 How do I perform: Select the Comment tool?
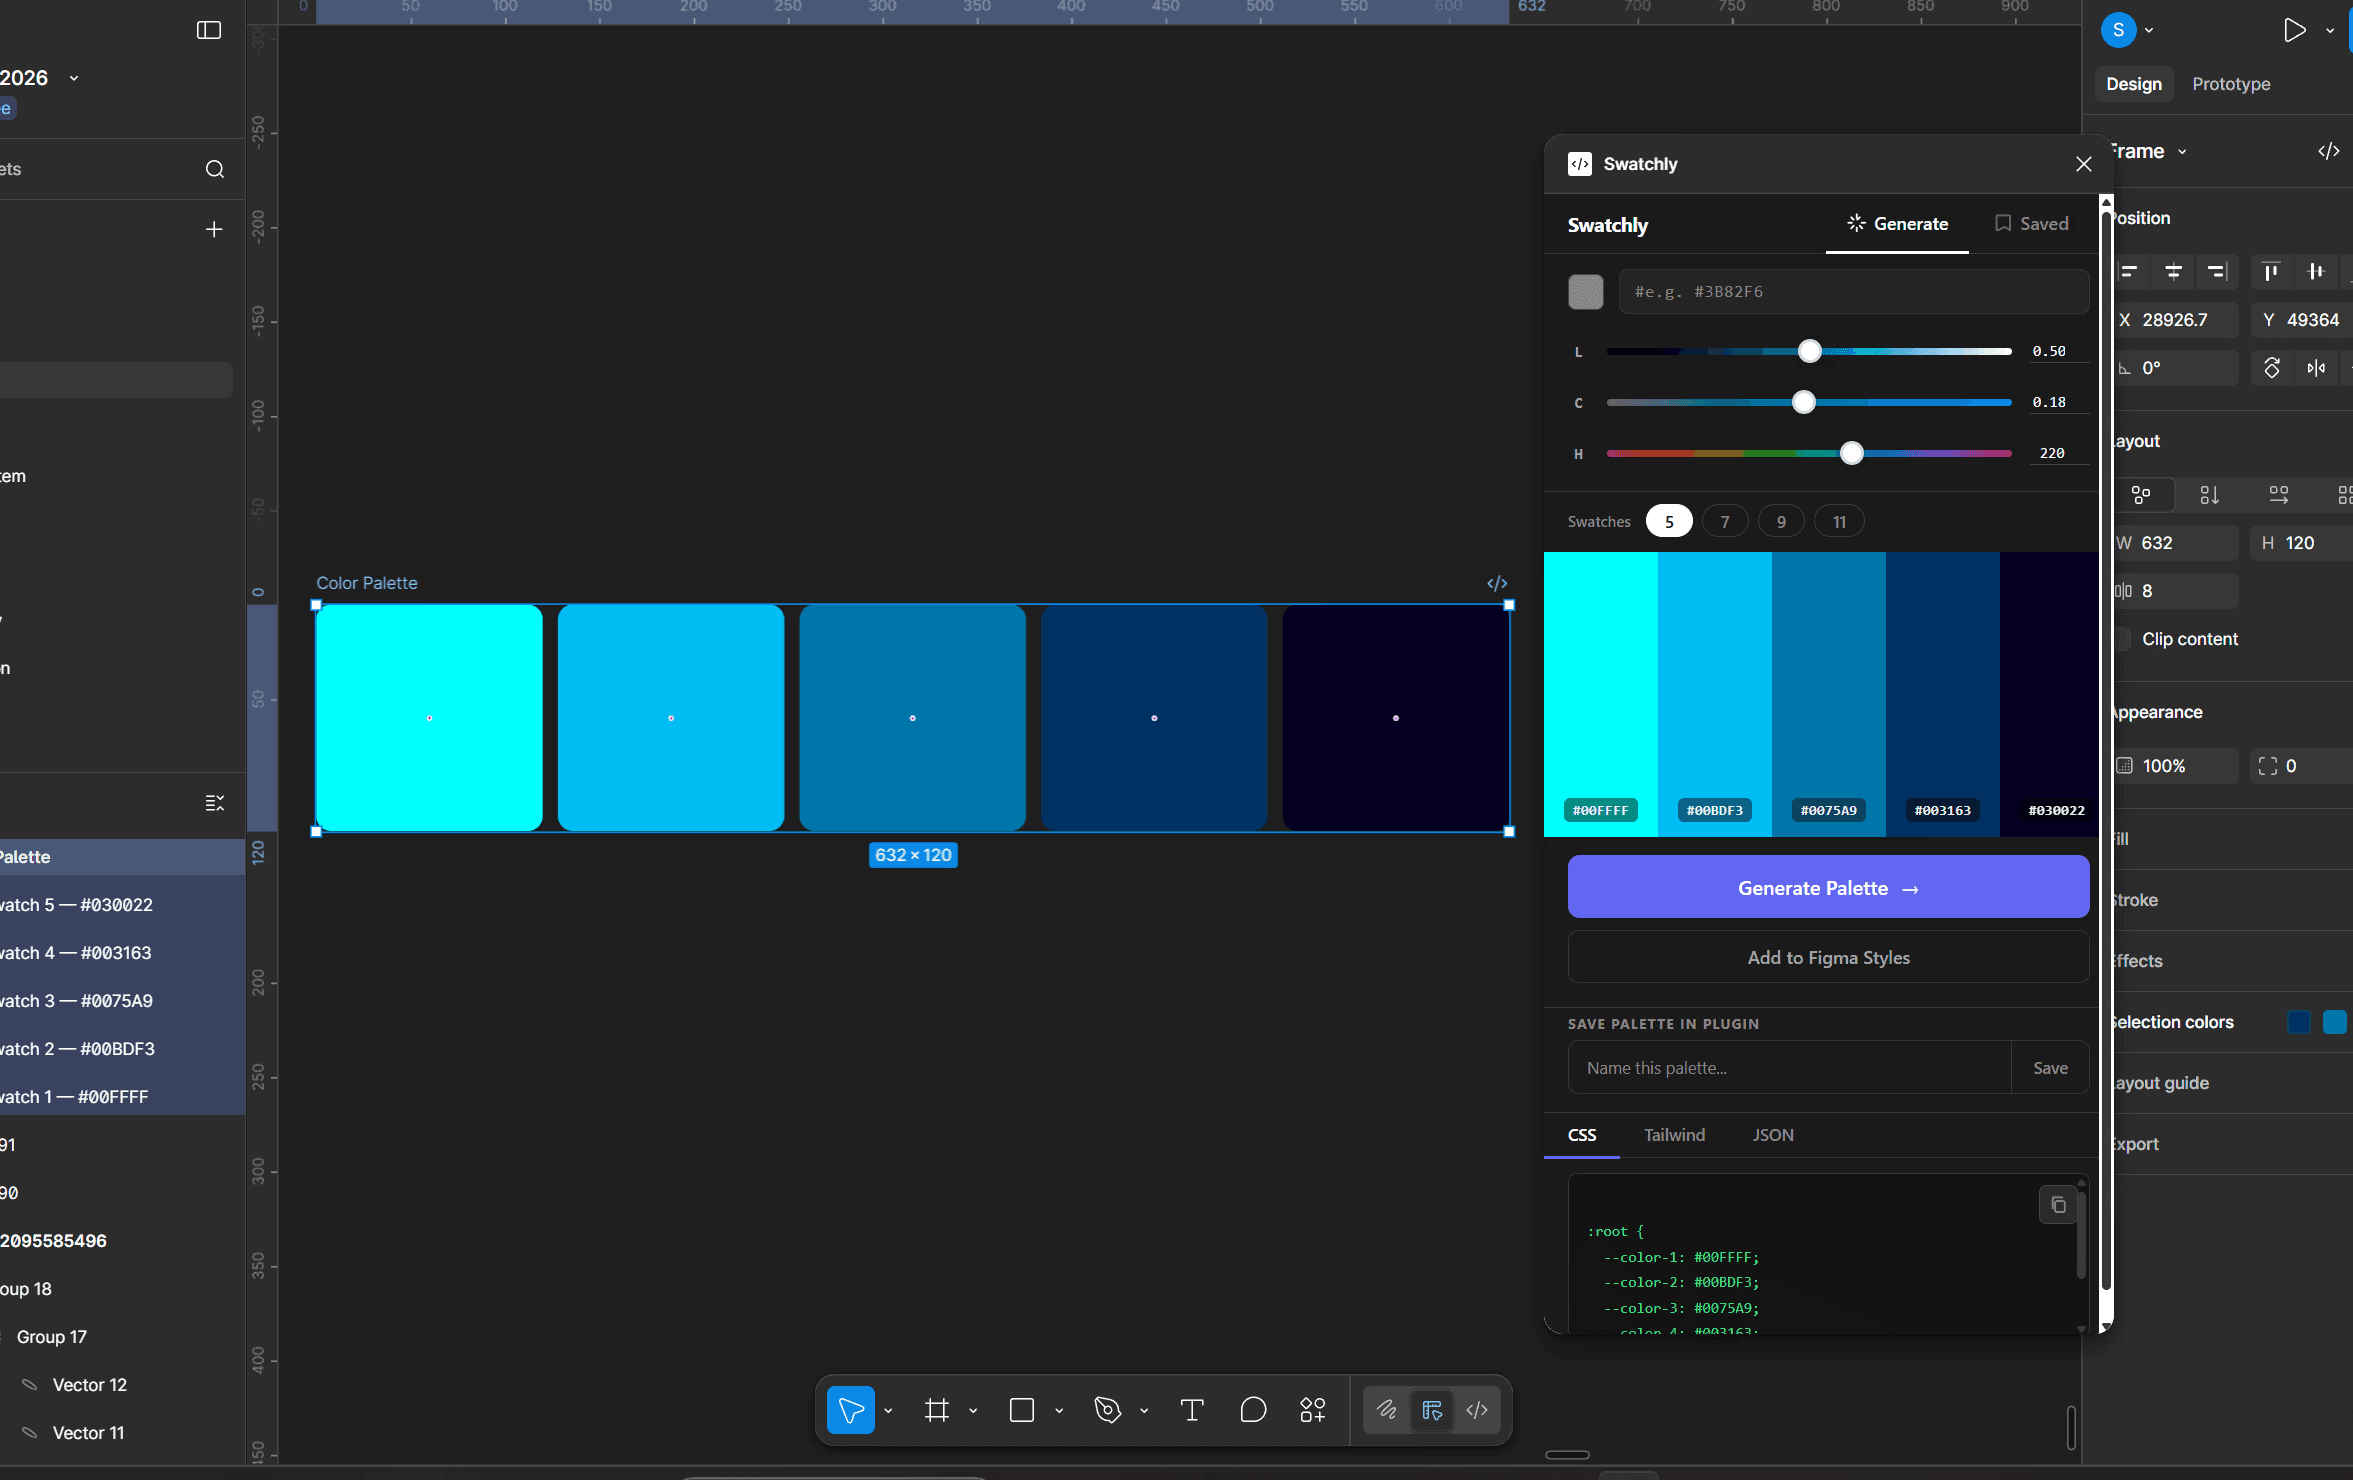[x=1252, y=1410]
